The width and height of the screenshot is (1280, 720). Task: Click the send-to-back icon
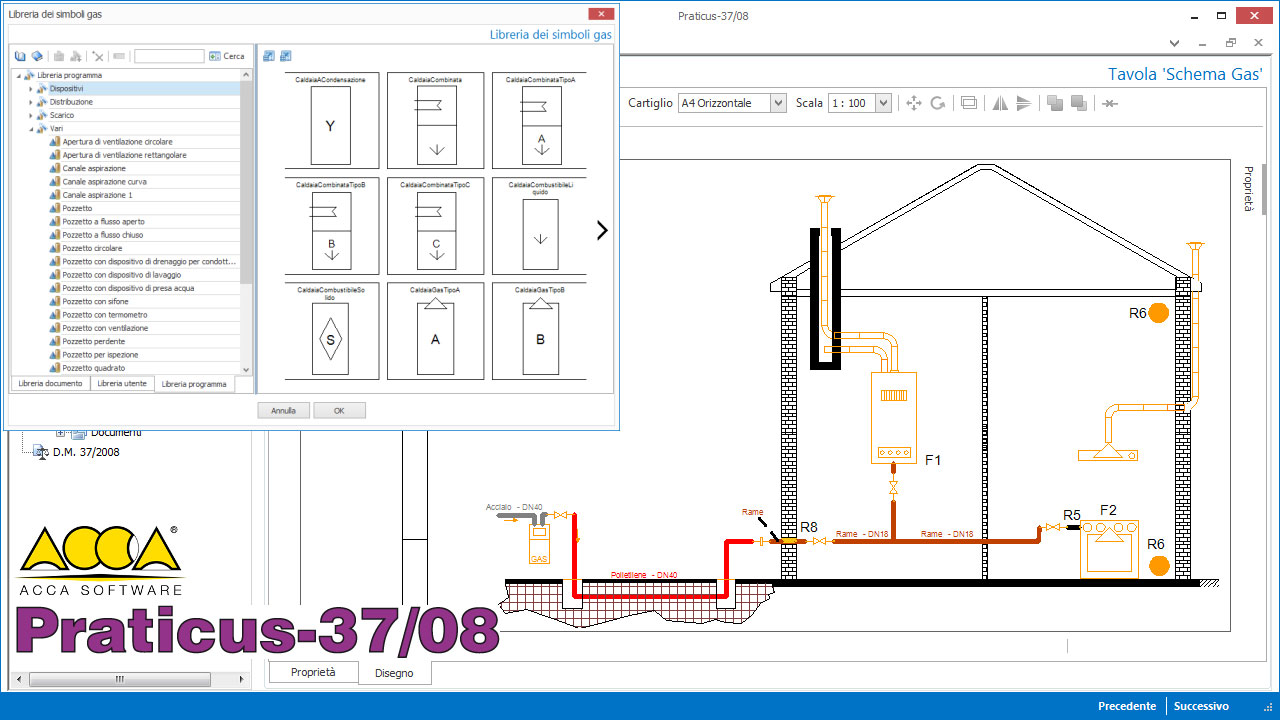[1078, 103]
